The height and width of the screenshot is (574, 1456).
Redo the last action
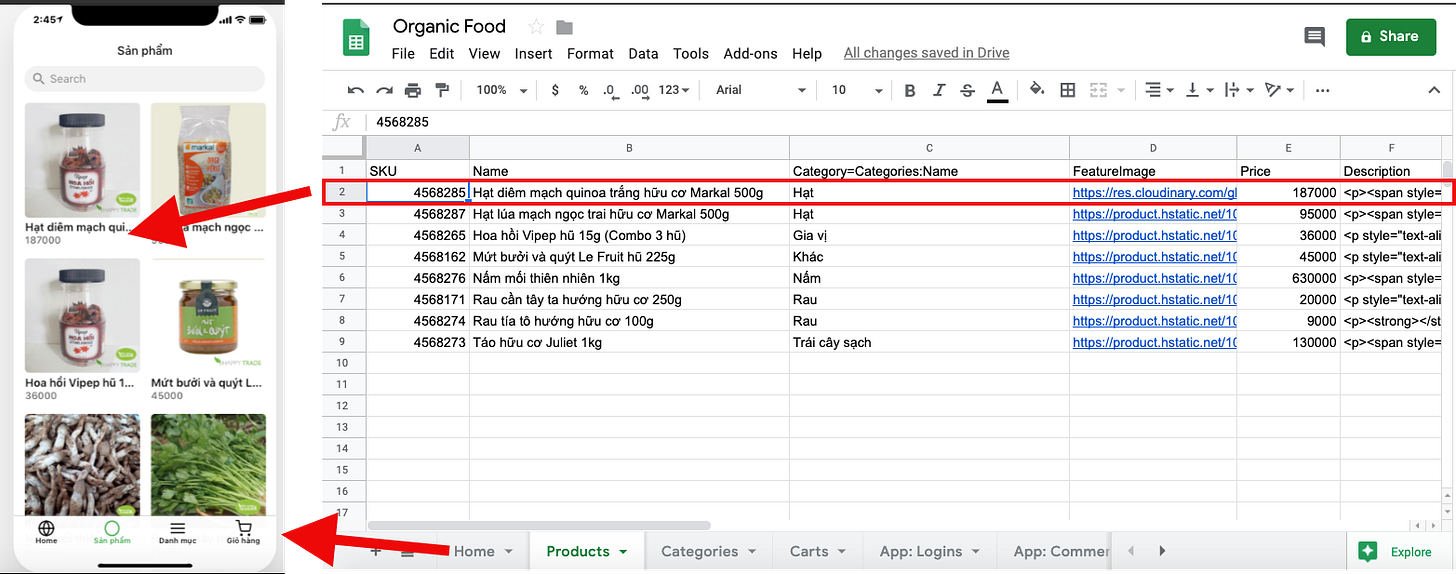point(384,90)
